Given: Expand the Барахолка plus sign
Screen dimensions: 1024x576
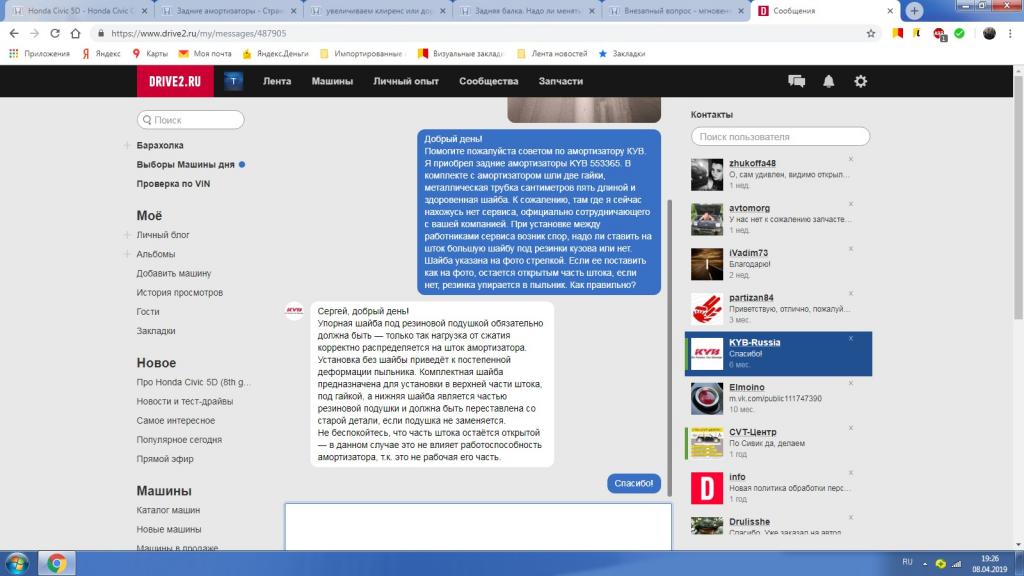Looking at the screenshot, I should pyautogui.click(x=127, y=146).
